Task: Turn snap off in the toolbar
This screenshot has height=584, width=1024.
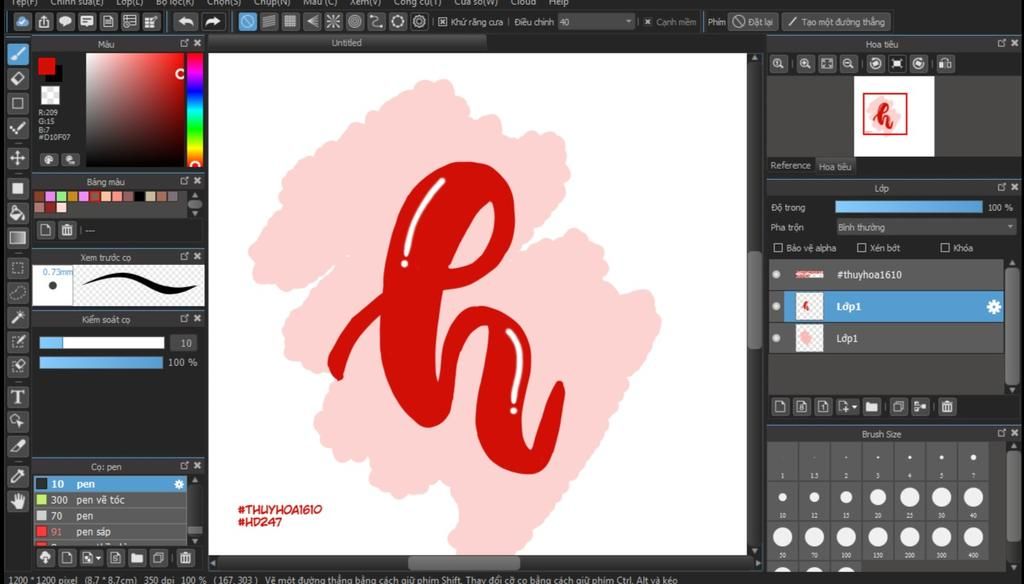Action: [x=248, y=22]
